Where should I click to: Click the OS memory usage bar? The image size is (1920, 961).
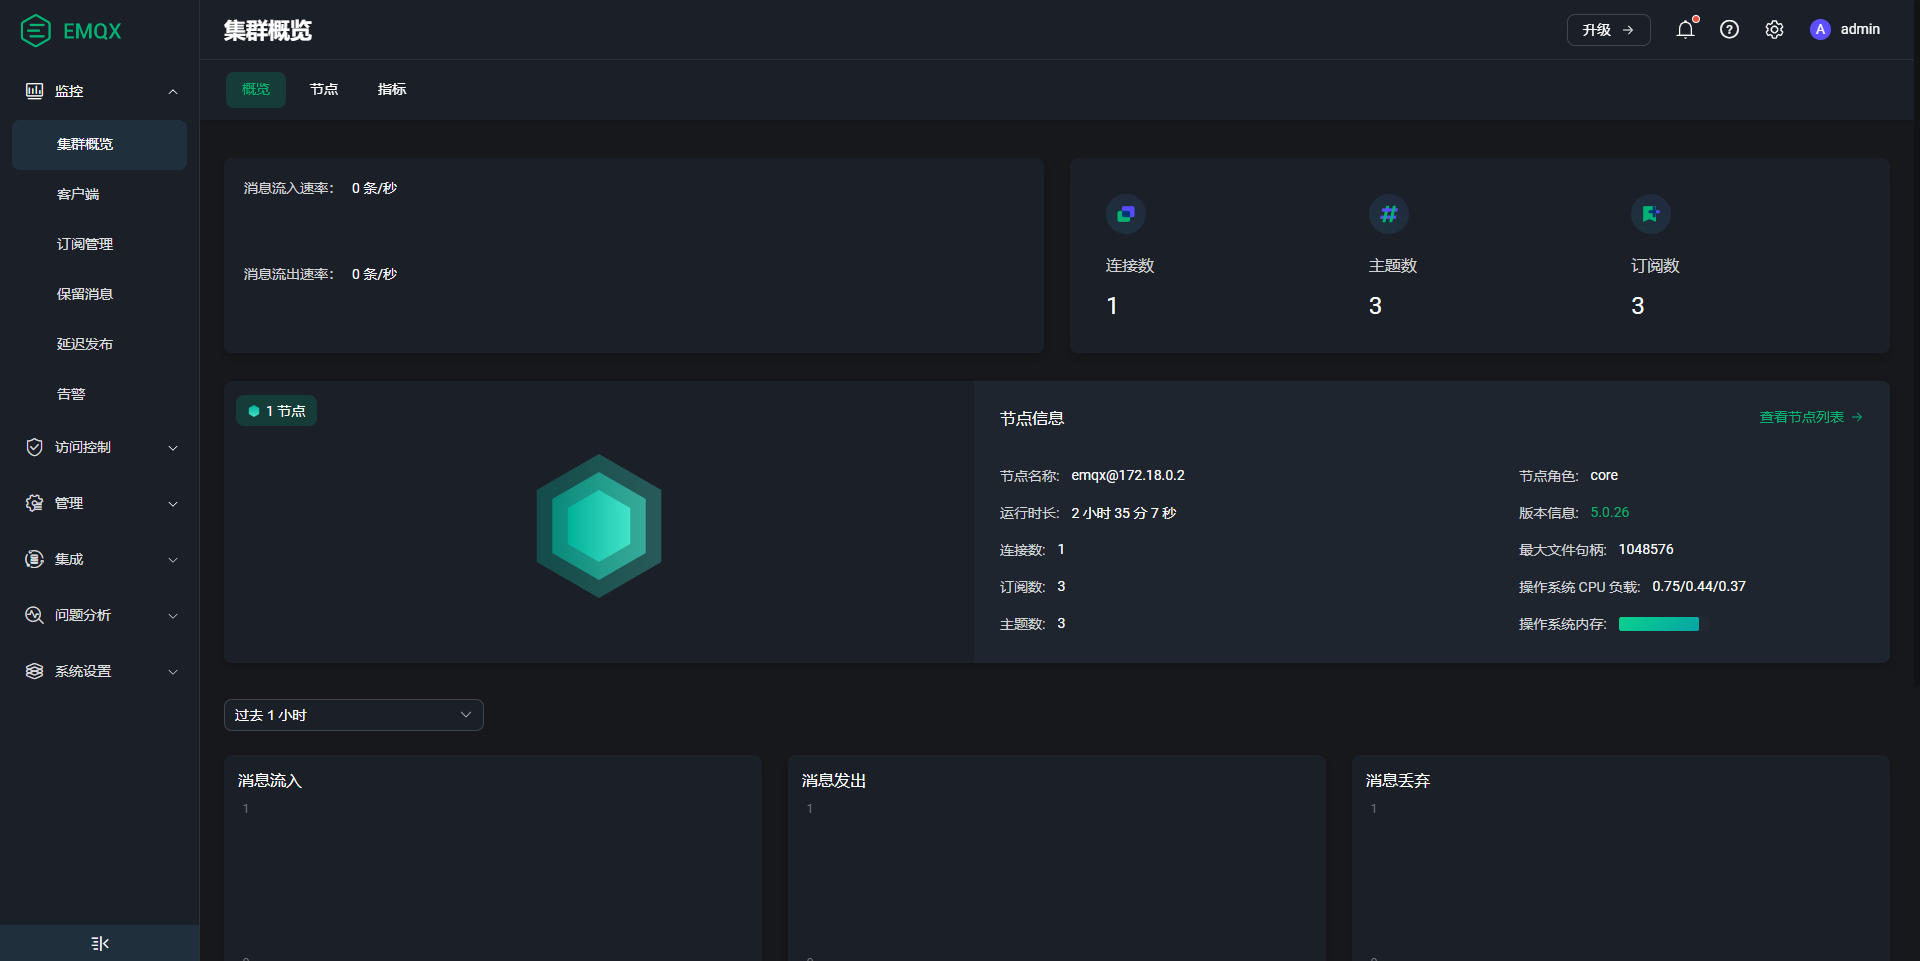tap(1658, 624)
